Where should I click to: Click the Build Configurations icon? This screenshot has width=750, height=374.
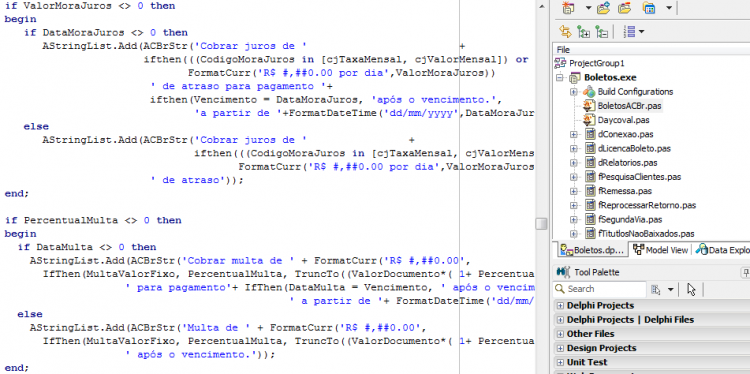tap(589, 91)
